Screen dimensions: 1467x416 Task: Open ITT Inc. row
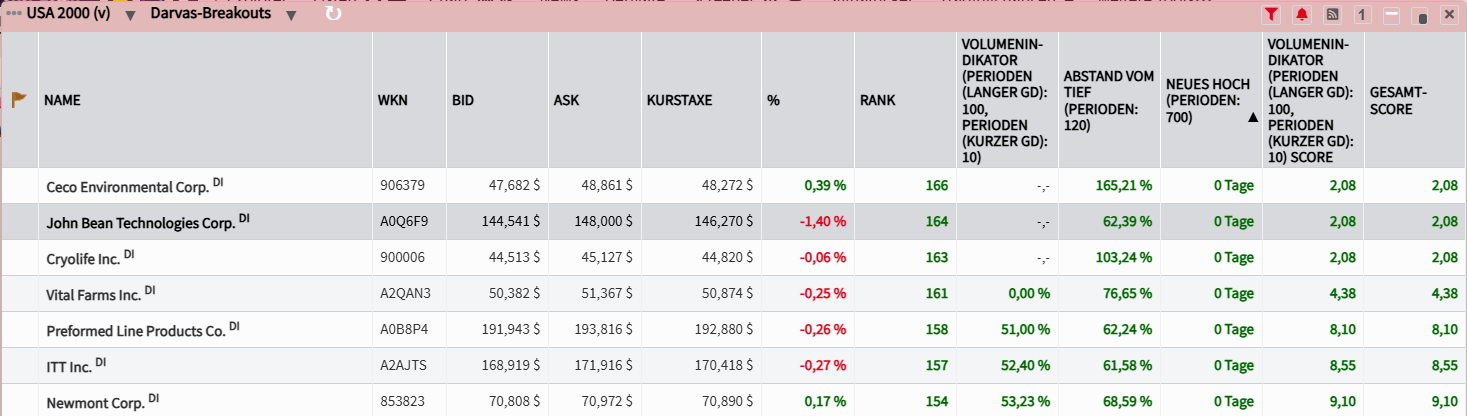(x=733, y=366)
